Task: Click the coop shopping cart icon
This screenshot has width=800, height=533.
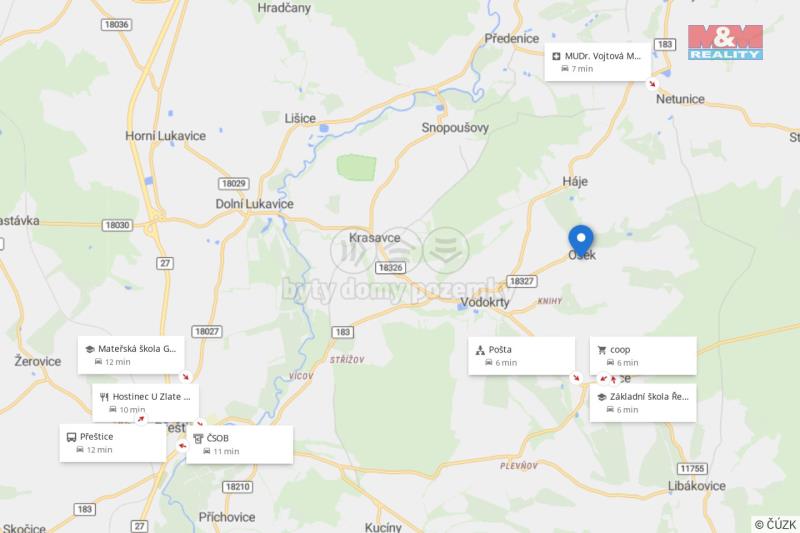Action: pos(602,350)
